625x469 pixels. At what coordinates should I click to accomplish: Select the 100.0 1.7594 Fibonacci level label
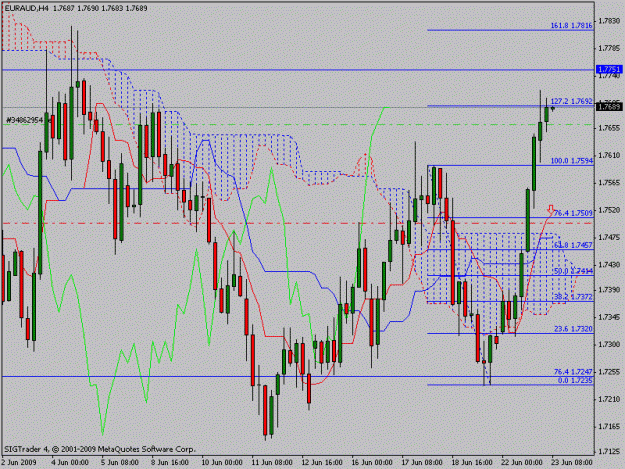click(572, 161)
